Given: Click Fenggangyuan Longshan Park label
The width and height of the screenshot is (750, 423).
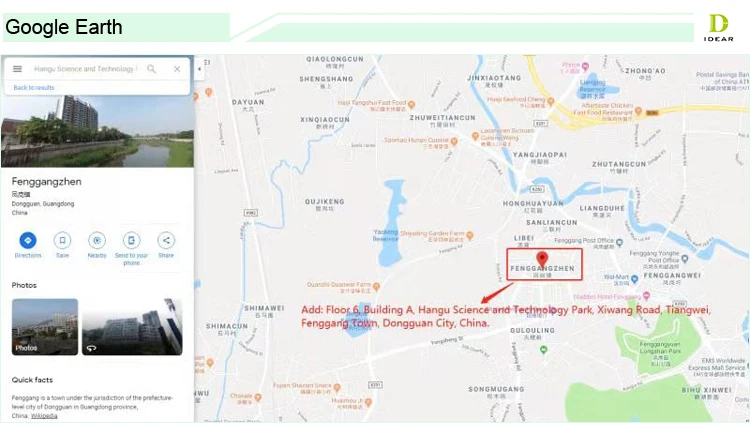Looking at the screenshot, I should 660,348.
